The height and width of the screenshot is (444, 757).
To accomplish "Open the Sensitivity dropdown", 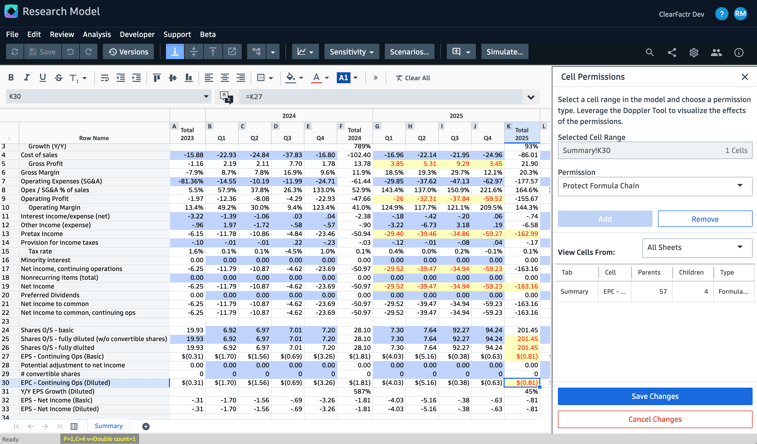I will click(352, 52).
